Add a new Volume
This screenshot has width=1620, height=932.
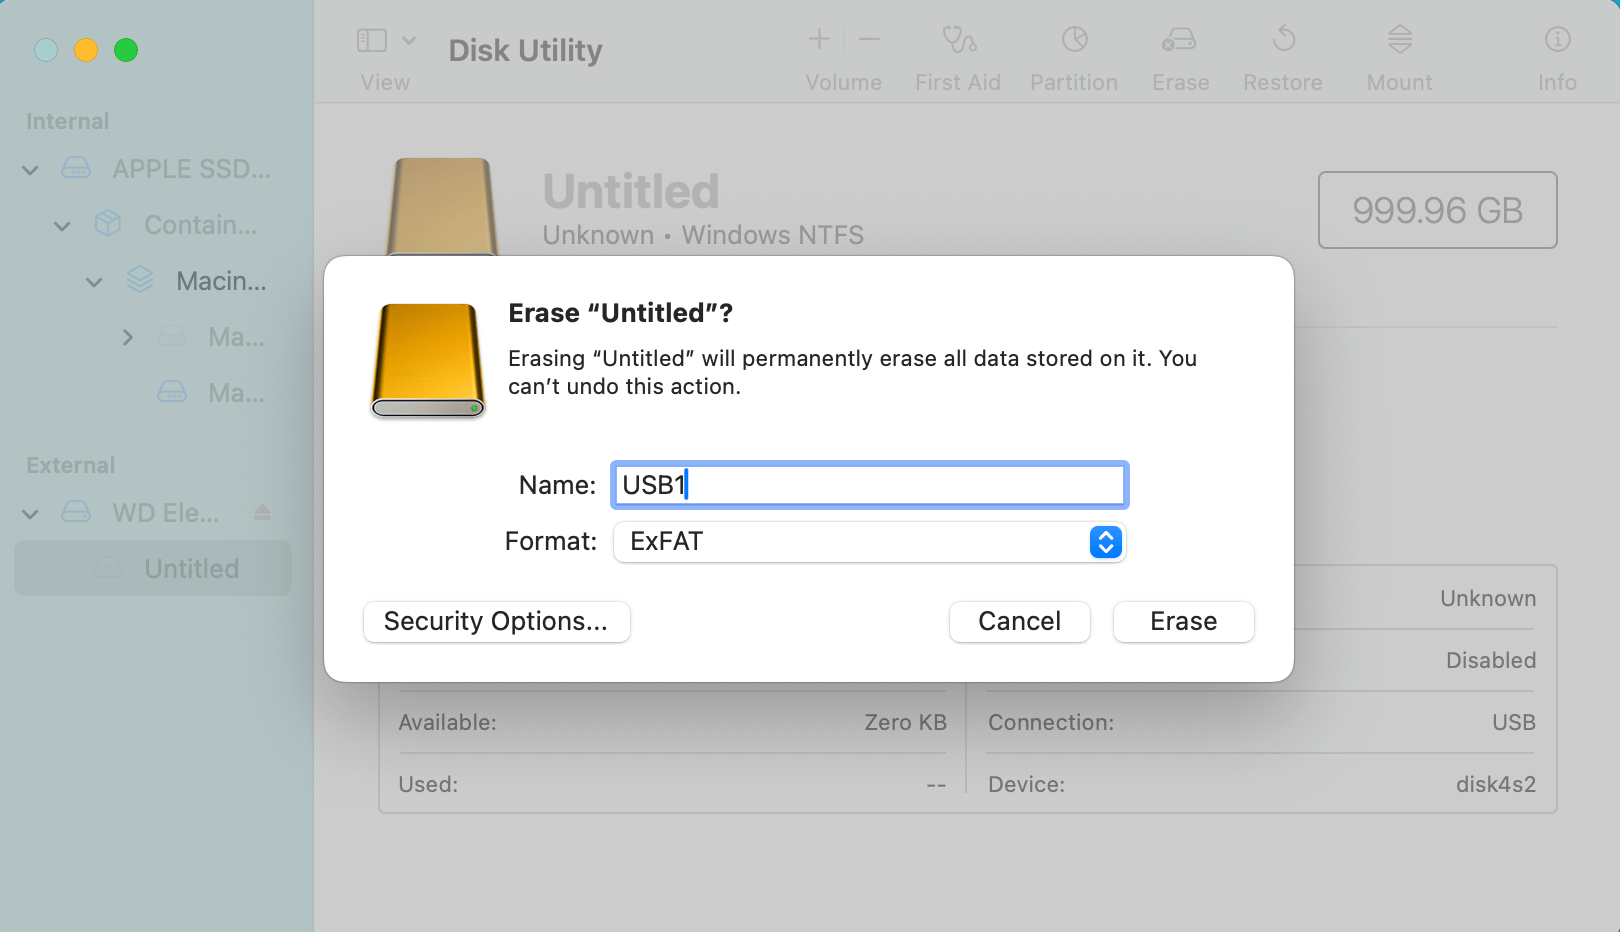(818, 40)
